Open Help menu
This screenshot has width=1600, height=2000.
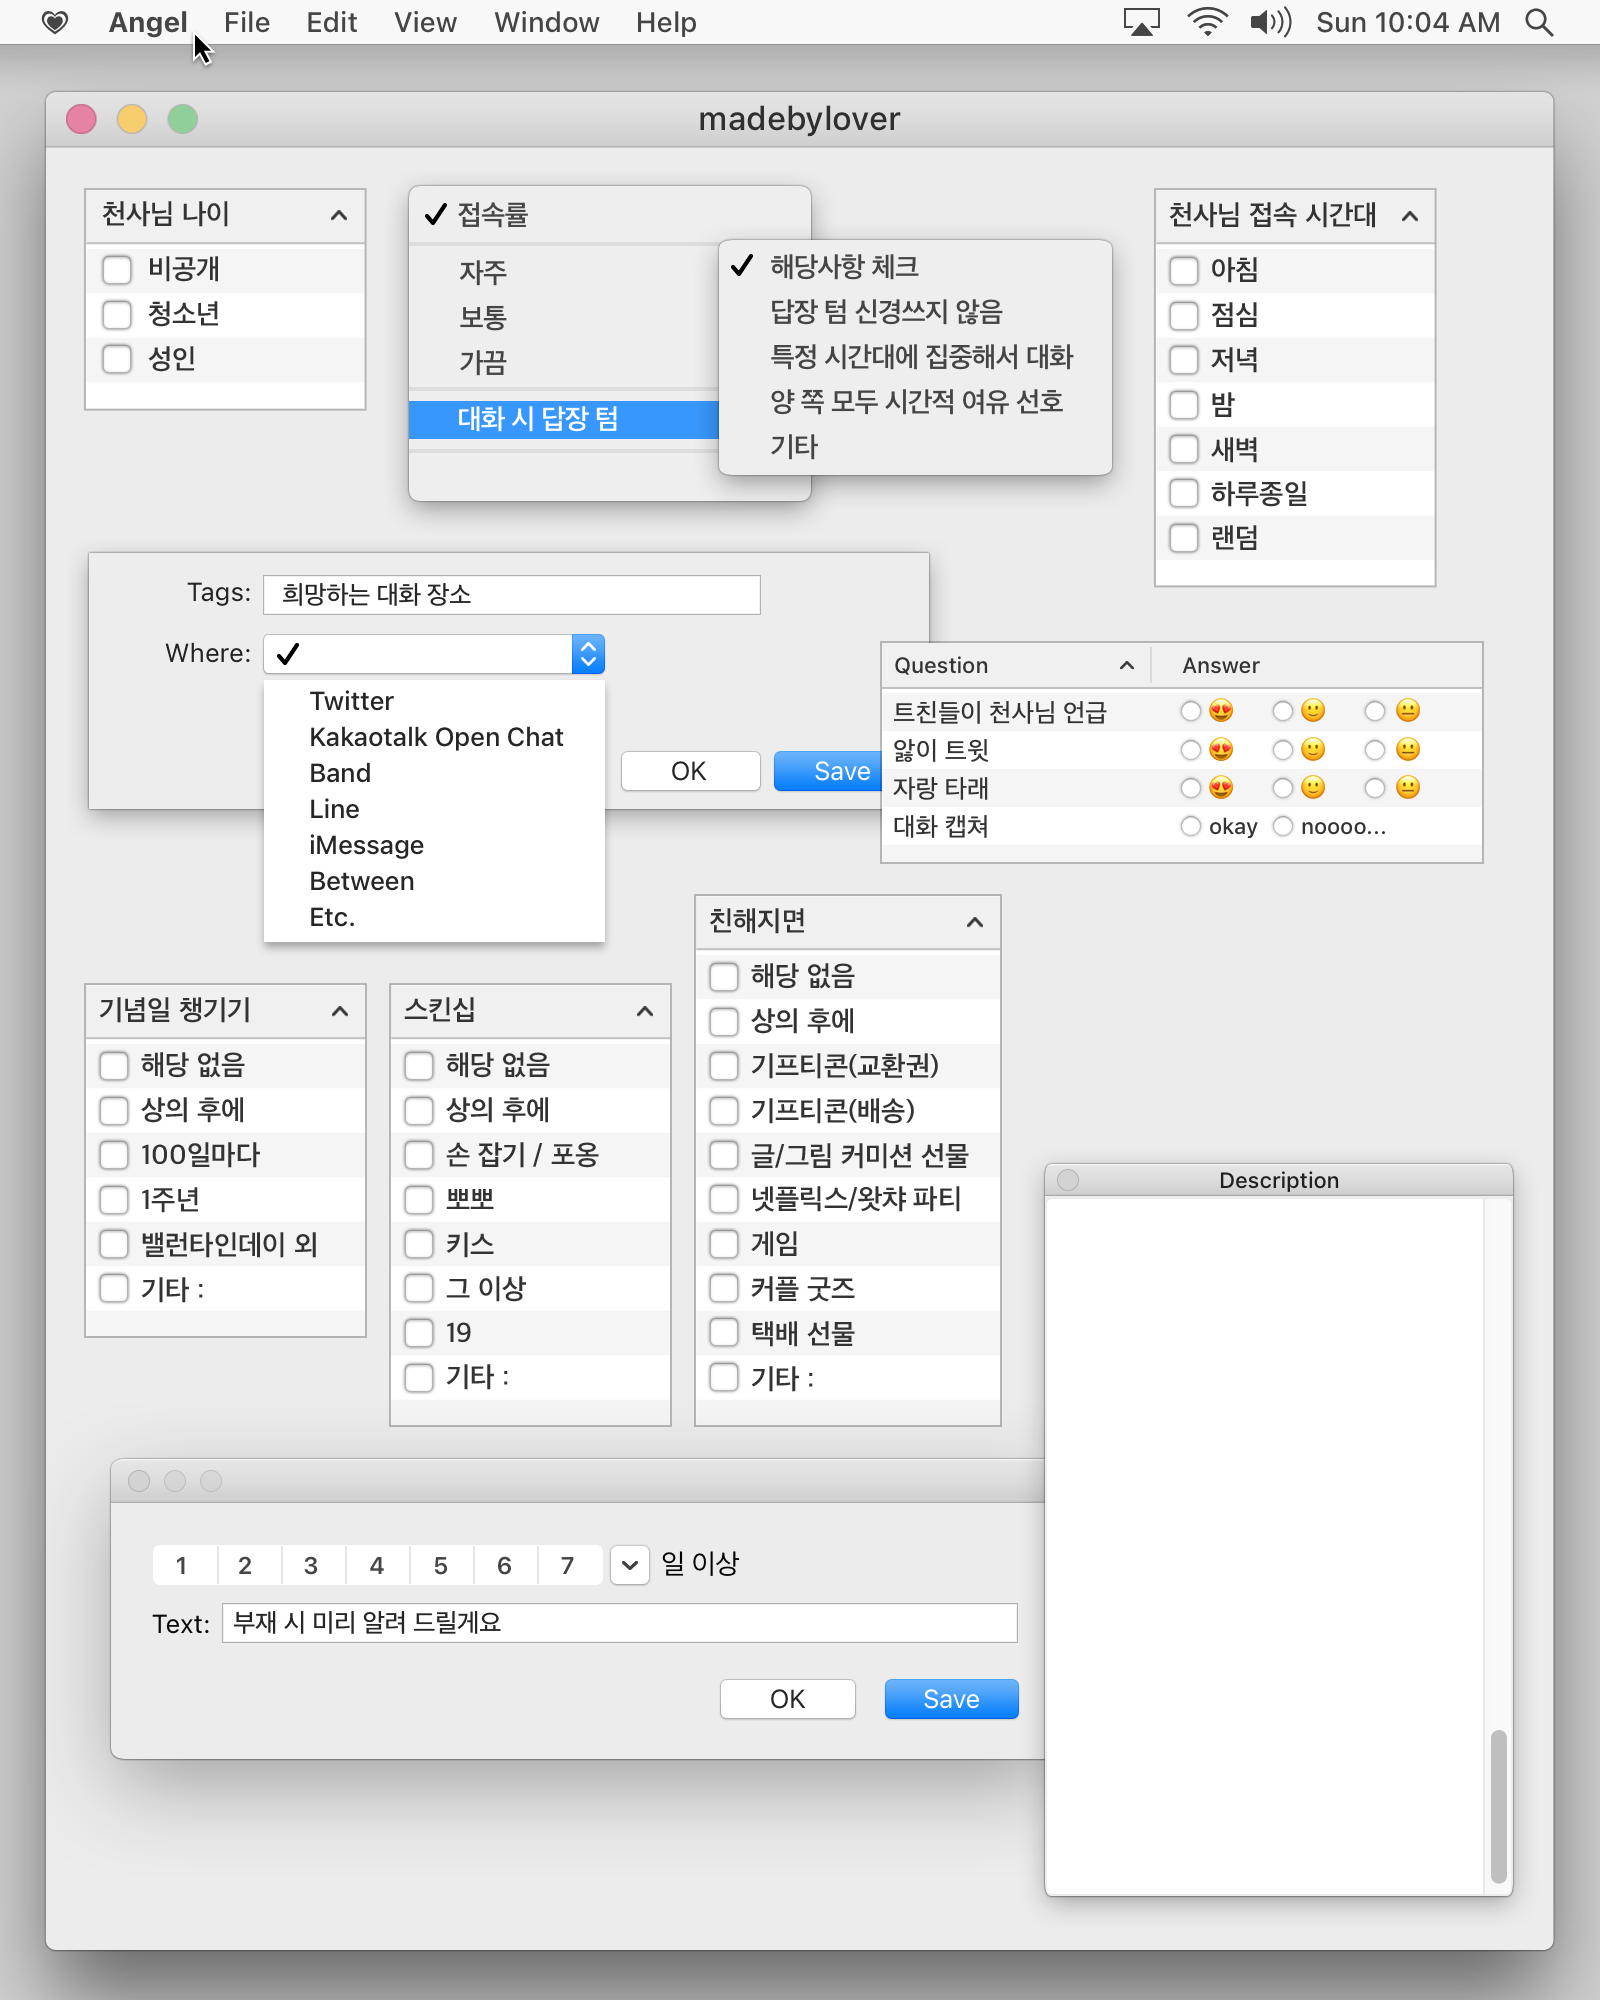click(666, 22)
